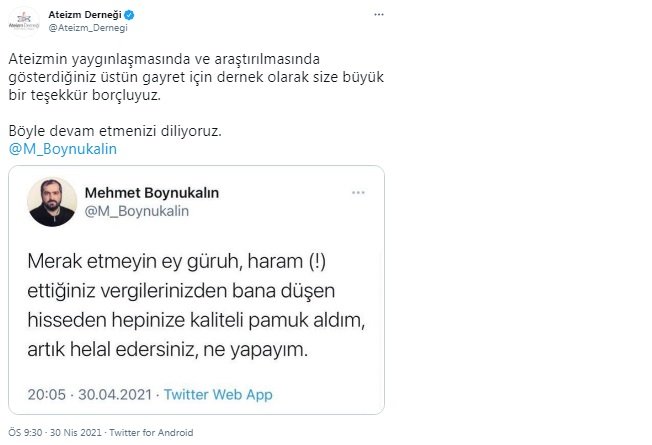Viewport: 652px width, 445px height.
Task: Open the Twitter for Android source link
Action: (151, 433)
